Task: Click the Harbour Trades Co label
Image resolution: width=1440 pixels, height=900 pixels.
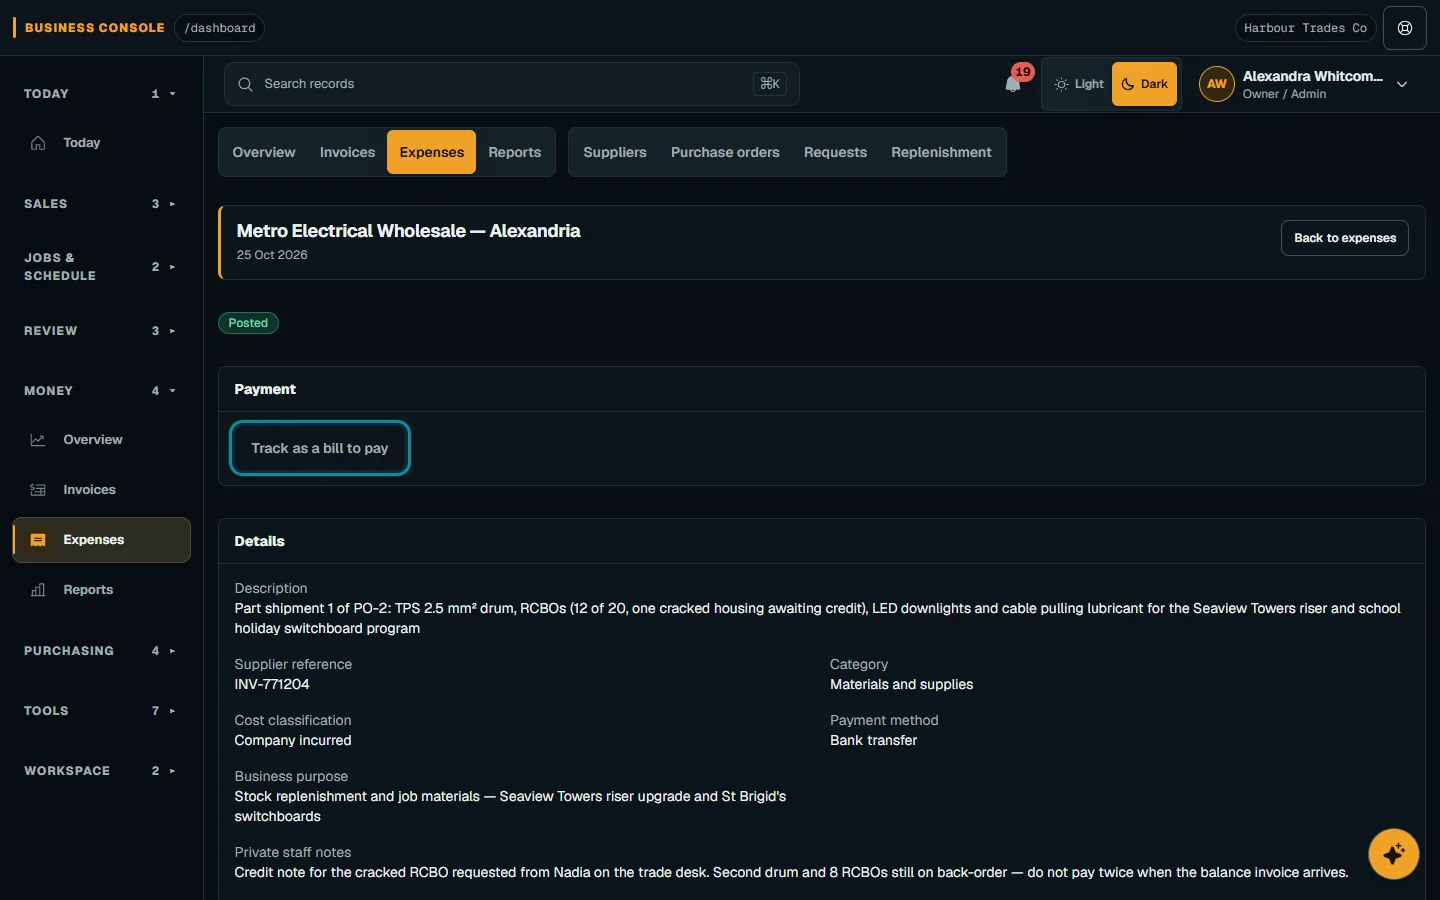Action: [1305, 28]
